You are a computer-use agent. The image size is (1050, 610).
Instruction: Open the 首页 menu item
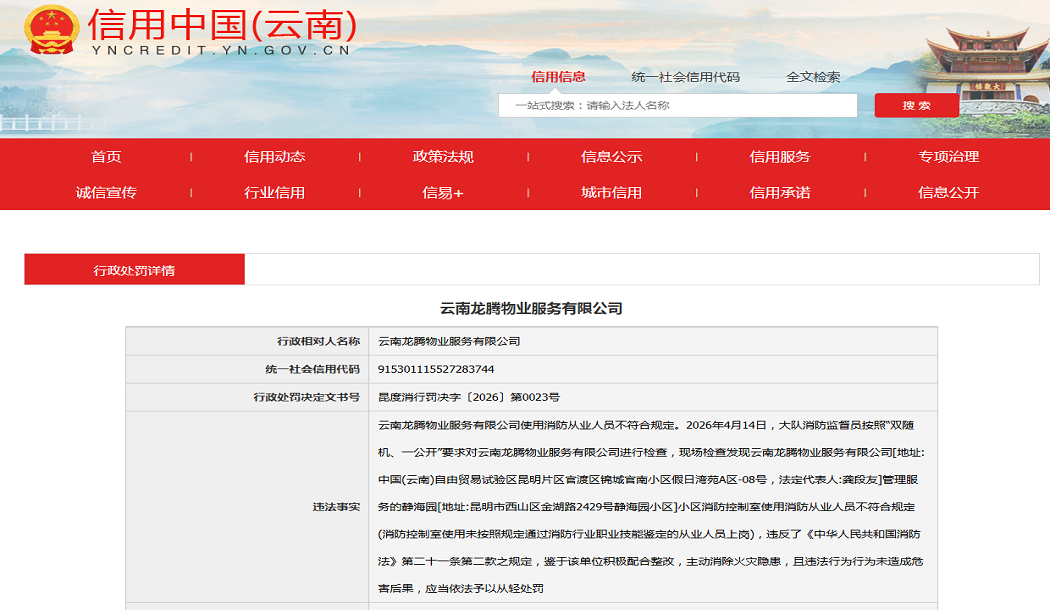click(x=106, y=157)
